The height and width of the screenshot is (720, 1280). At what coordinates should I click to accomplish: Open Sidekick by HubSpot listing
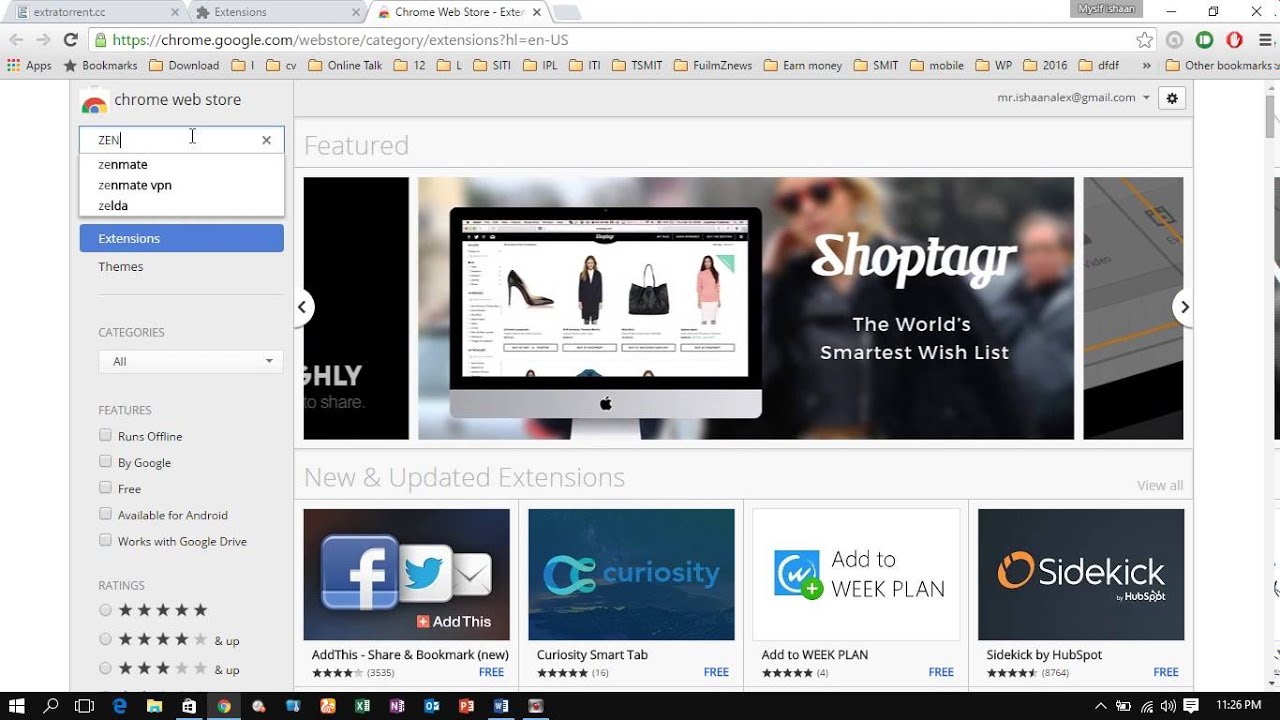pyautogui.click(x=1044, y=655)
